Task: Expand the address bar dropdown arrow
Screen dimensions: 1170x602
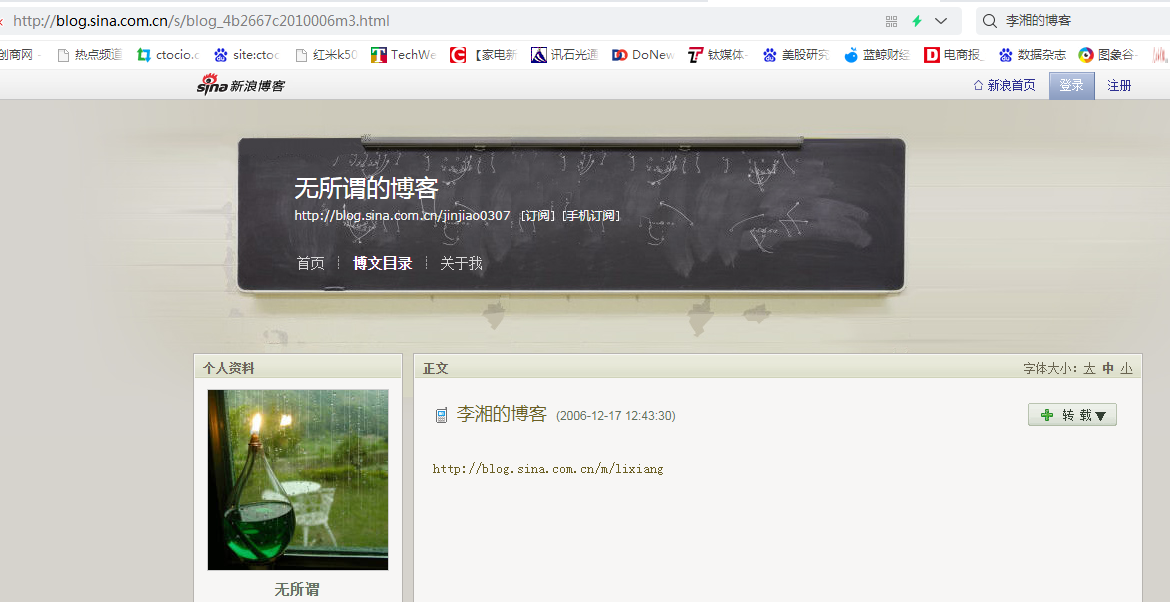Action: [941, 21]
